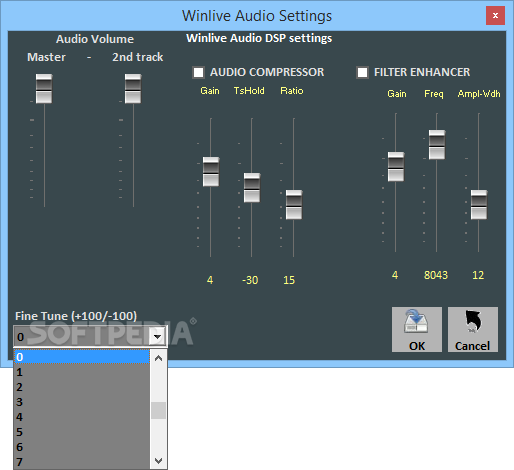Click the 'TsHold' slider label
Viewport: 514px width, 470px height.
[x=249, y=91]
